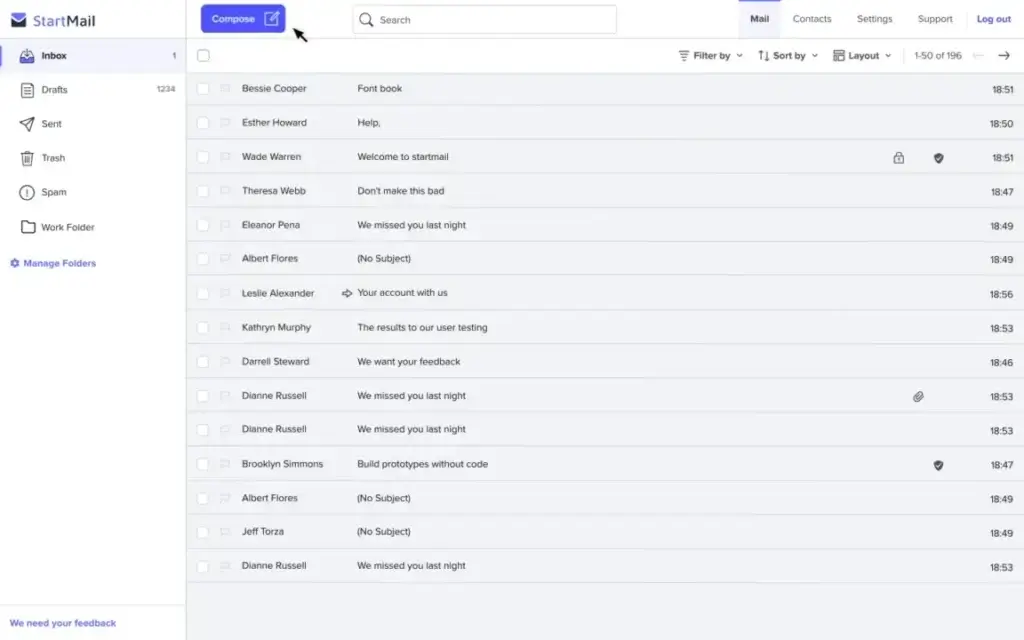The image size is (1024, 640).
Task: Open the Sort by dropdown
Action: coord(788,56)
